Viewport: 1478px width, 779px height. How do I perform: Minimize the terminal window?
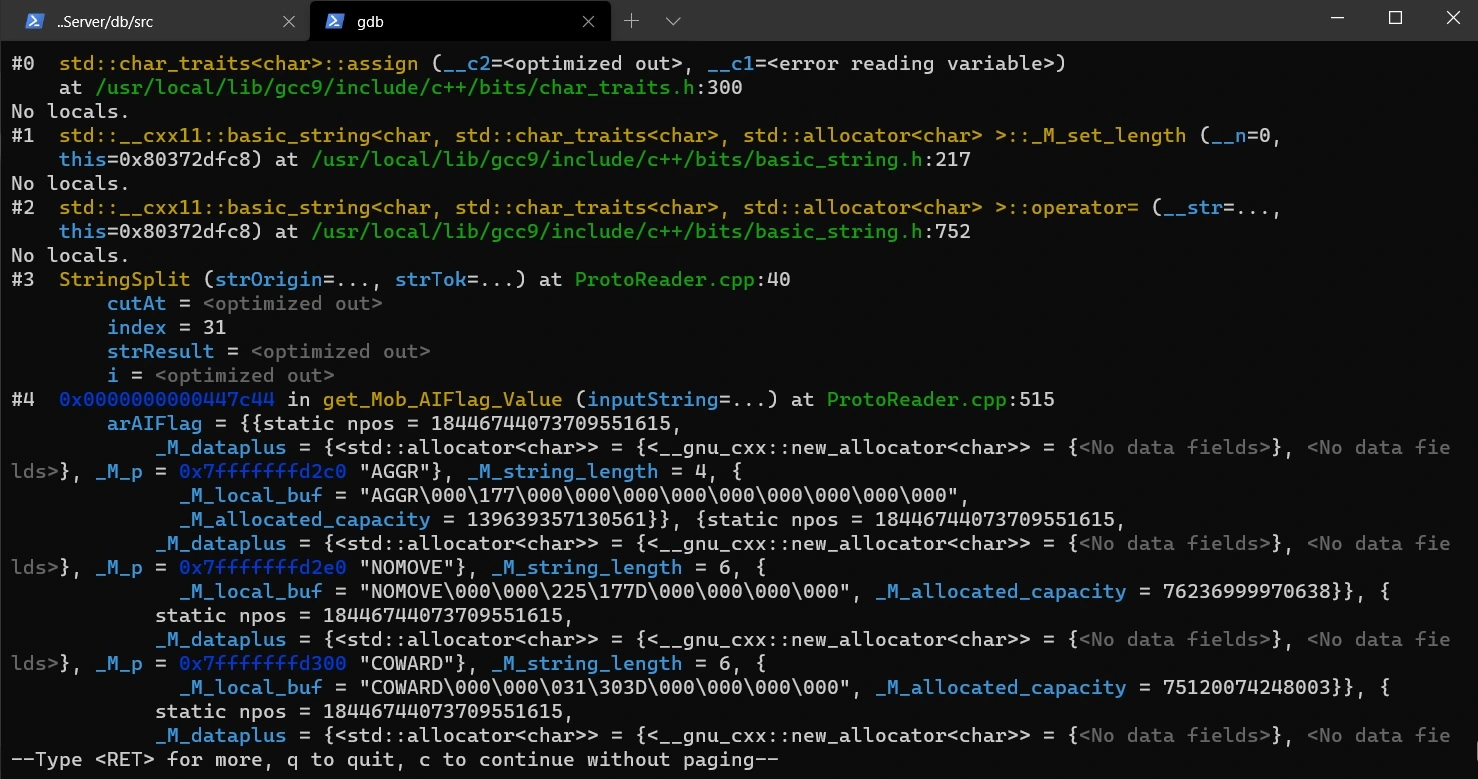pos(1338,18)
